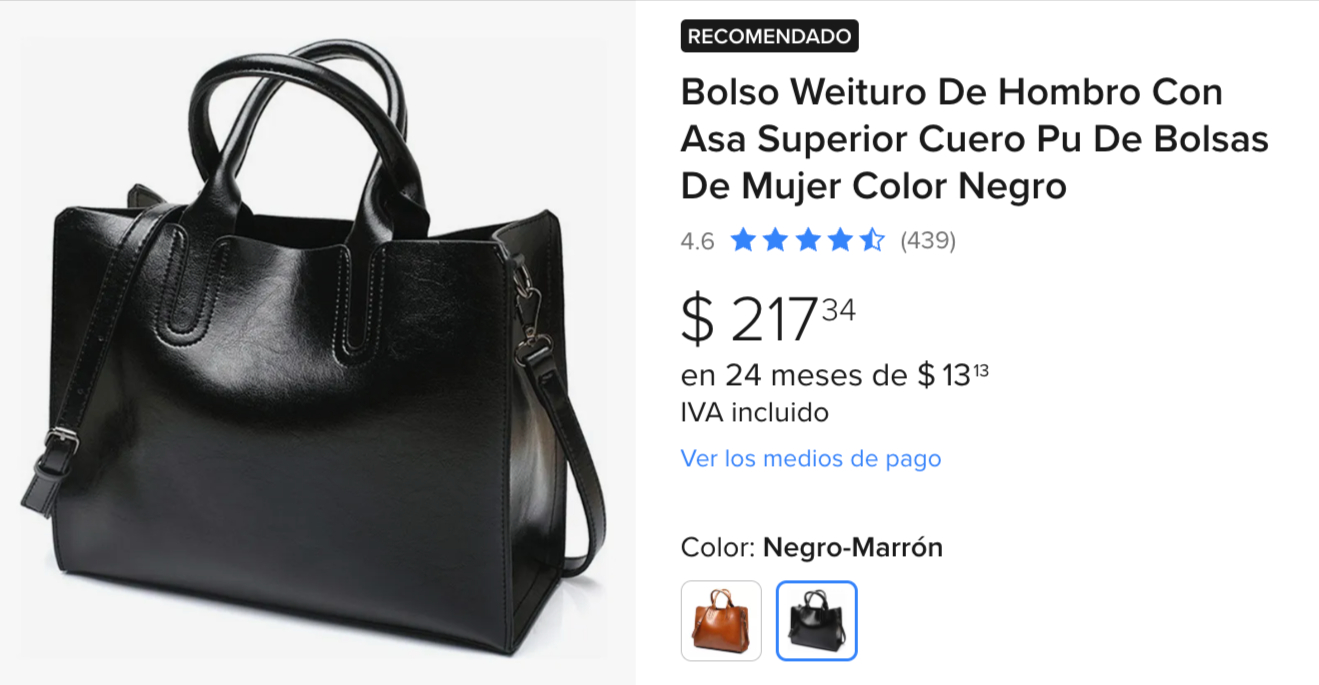Click the third blue rating star
Image resolution: width=1319 pixels, height=685 pixels.
click(807, 240)
